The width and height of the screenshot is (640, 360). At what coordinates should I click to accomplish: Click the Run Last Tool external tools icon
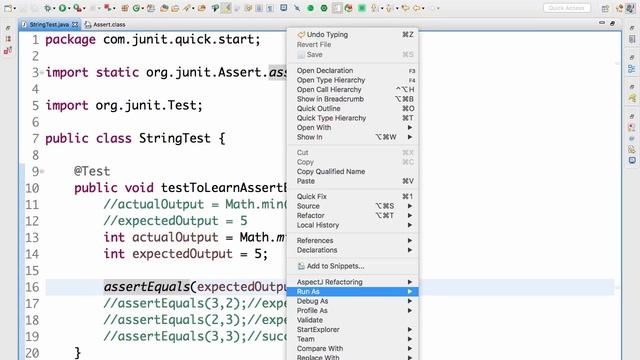point(78,8)
